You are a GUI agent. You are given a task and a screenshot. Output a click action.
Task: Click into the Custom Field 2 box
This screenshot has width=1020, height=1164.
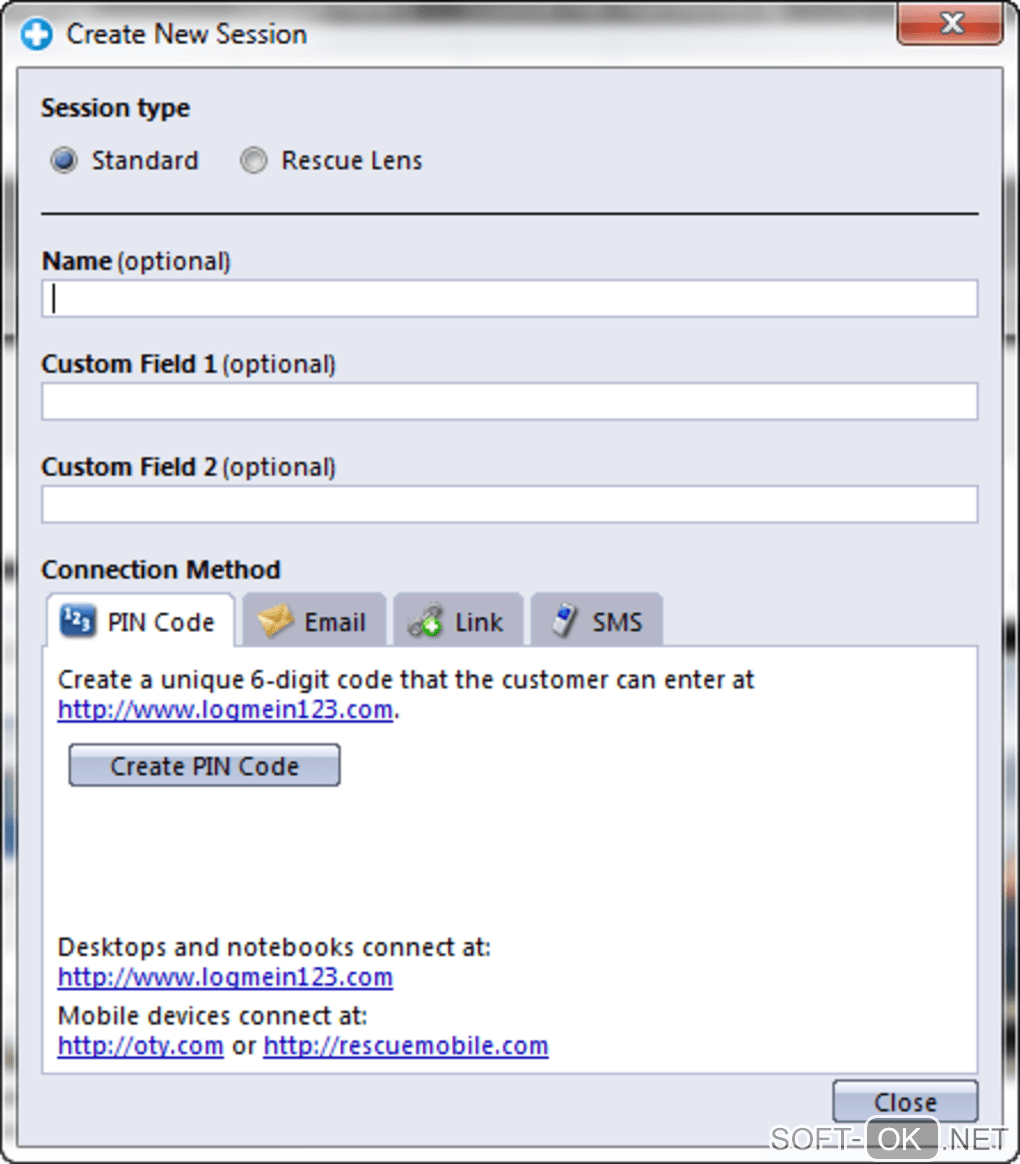[509, 505]
